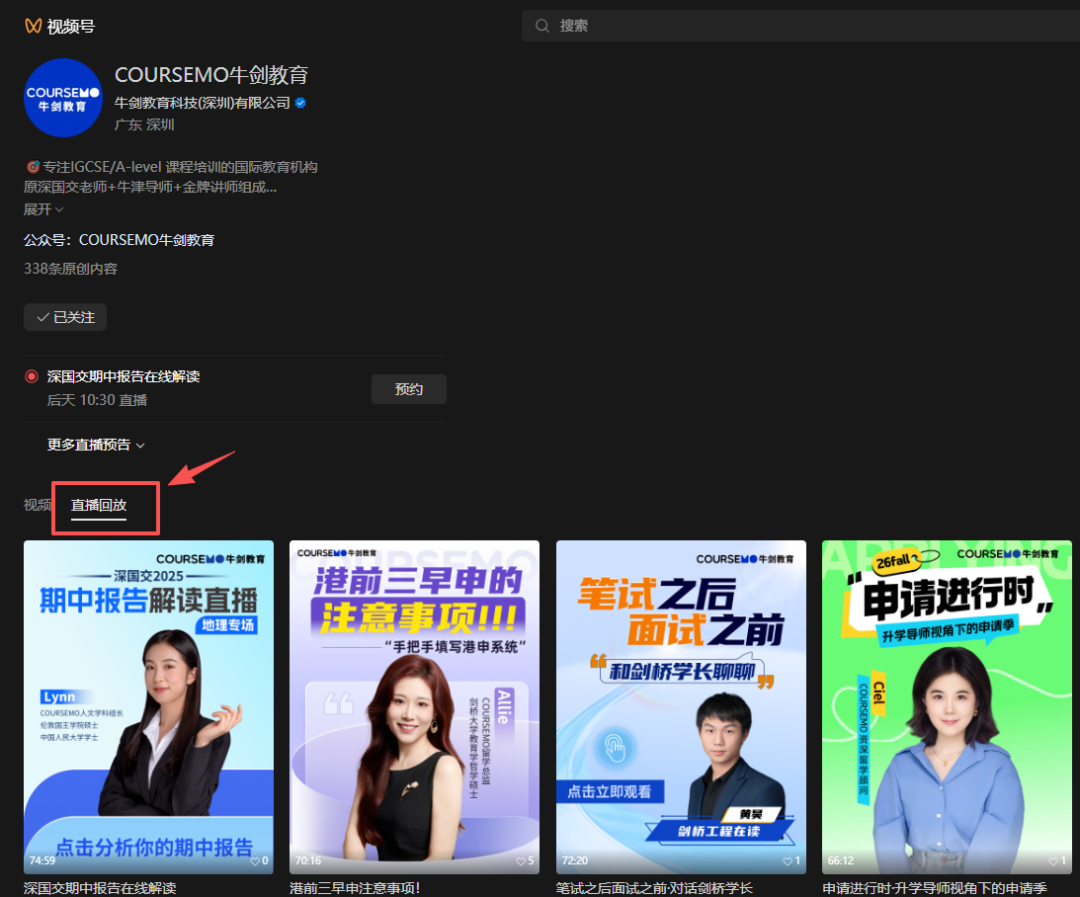
Task: Like the 72:20 replay heart icon
Action: pyautogui.click(x=787, y=861)
